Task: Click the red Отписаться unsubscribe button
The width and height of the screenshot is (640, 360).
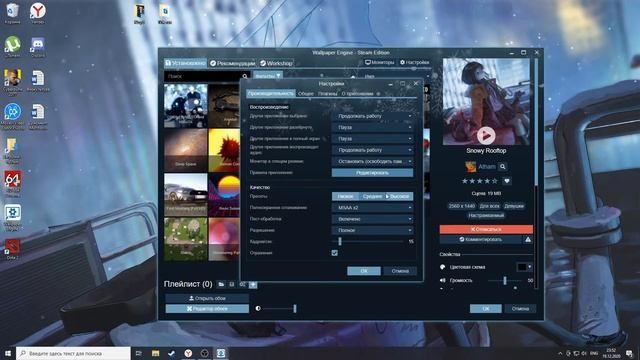Action: pos(486,229)
